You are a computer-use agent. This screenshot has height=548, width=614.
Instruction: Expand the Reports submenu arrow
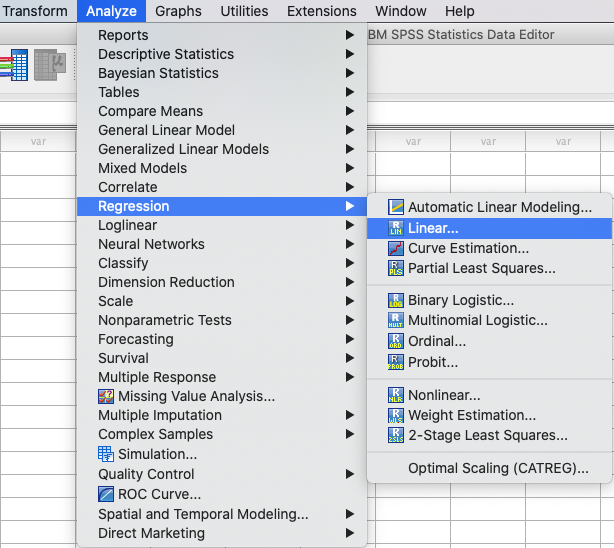pos(350,35)
